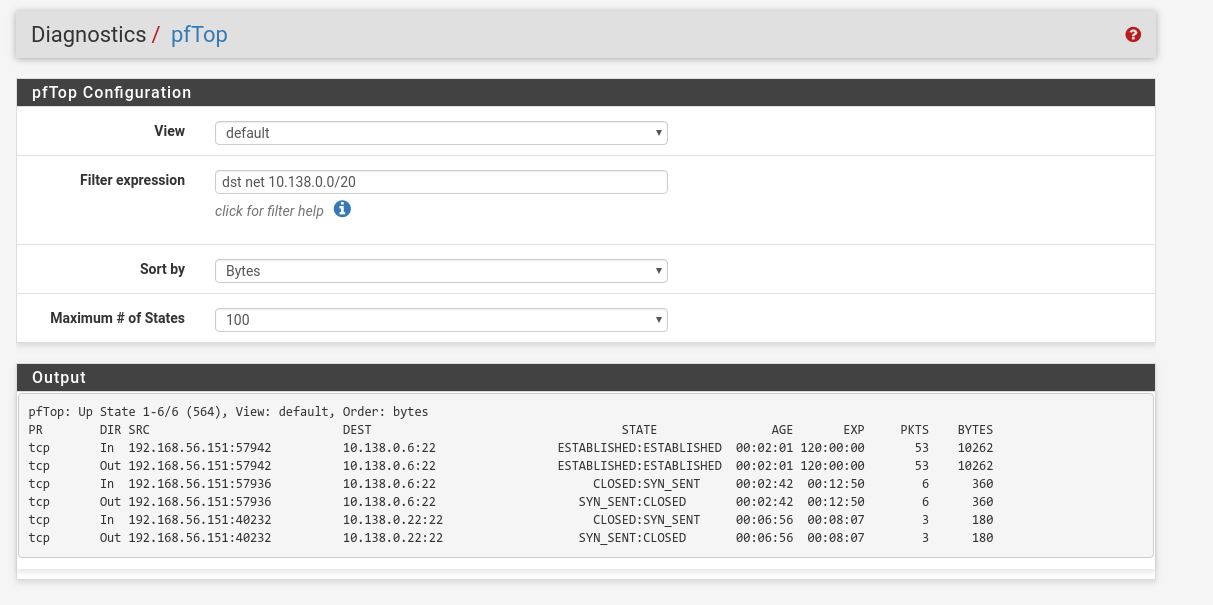This screenshot has width=1213, height=605.
Task: Go to Diagnostics breadcrumb
Action: click(89, 35)
